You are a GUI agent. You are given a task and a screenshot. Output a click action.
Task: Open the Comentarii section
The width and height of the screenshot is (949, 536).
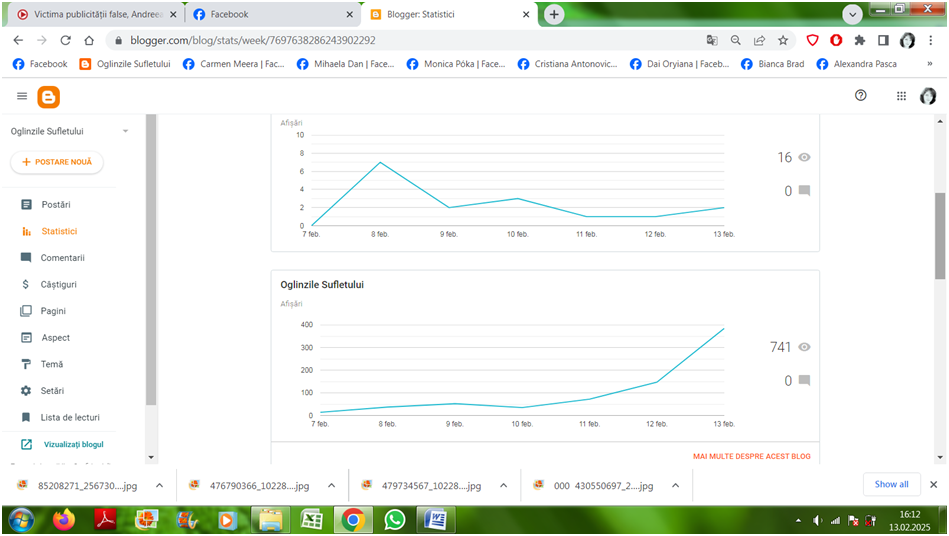pos(62,258)
